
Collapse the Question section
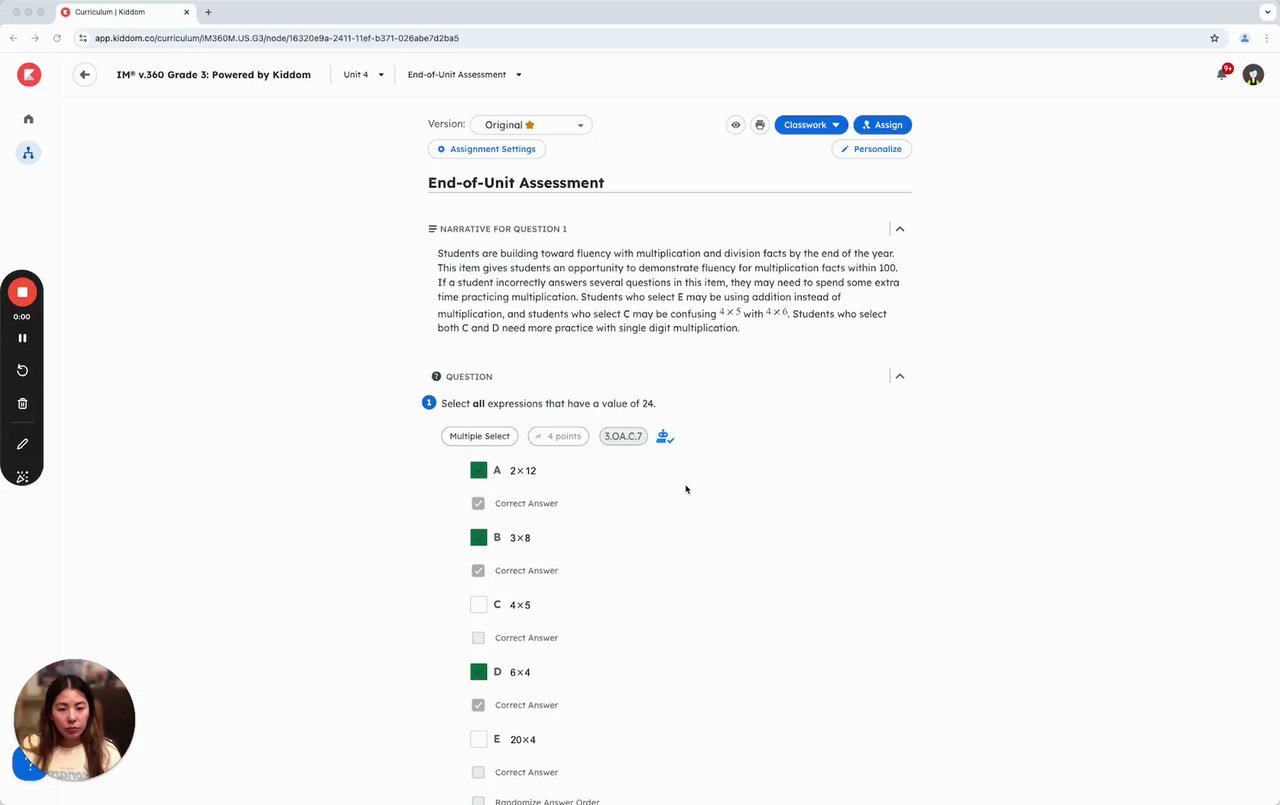tap(900, 376)
